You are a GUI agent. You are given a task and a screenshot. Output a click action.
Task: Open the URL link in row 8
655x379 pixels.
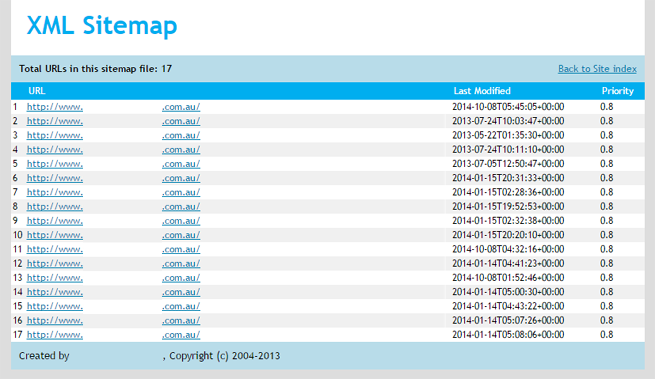click(113, 206)
